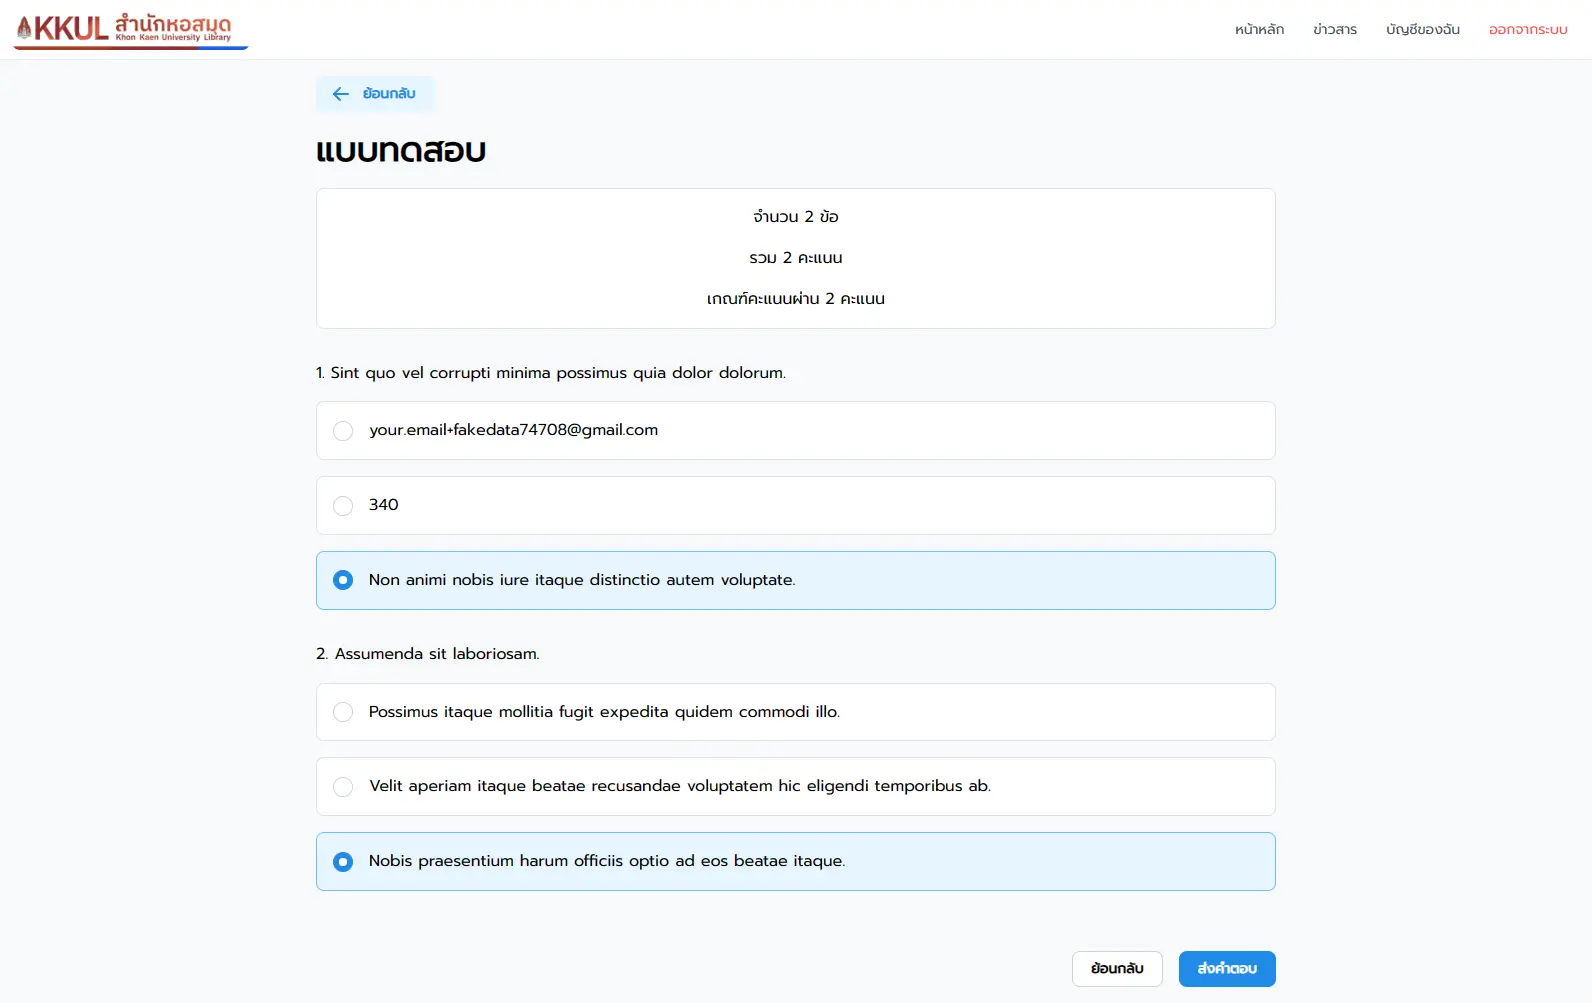Viewport: 1592px width, 1003px height.
Task: Choose the 'Possimus itaque mollitia' radio option
Action: point(343,712)
